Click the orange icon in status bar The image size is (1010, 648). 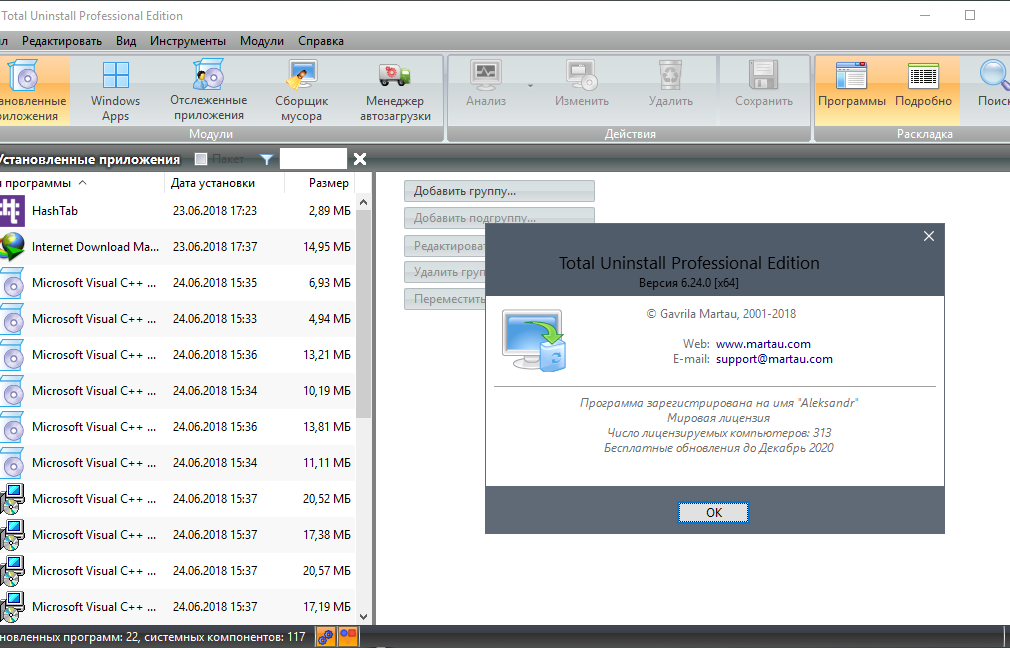348,636
